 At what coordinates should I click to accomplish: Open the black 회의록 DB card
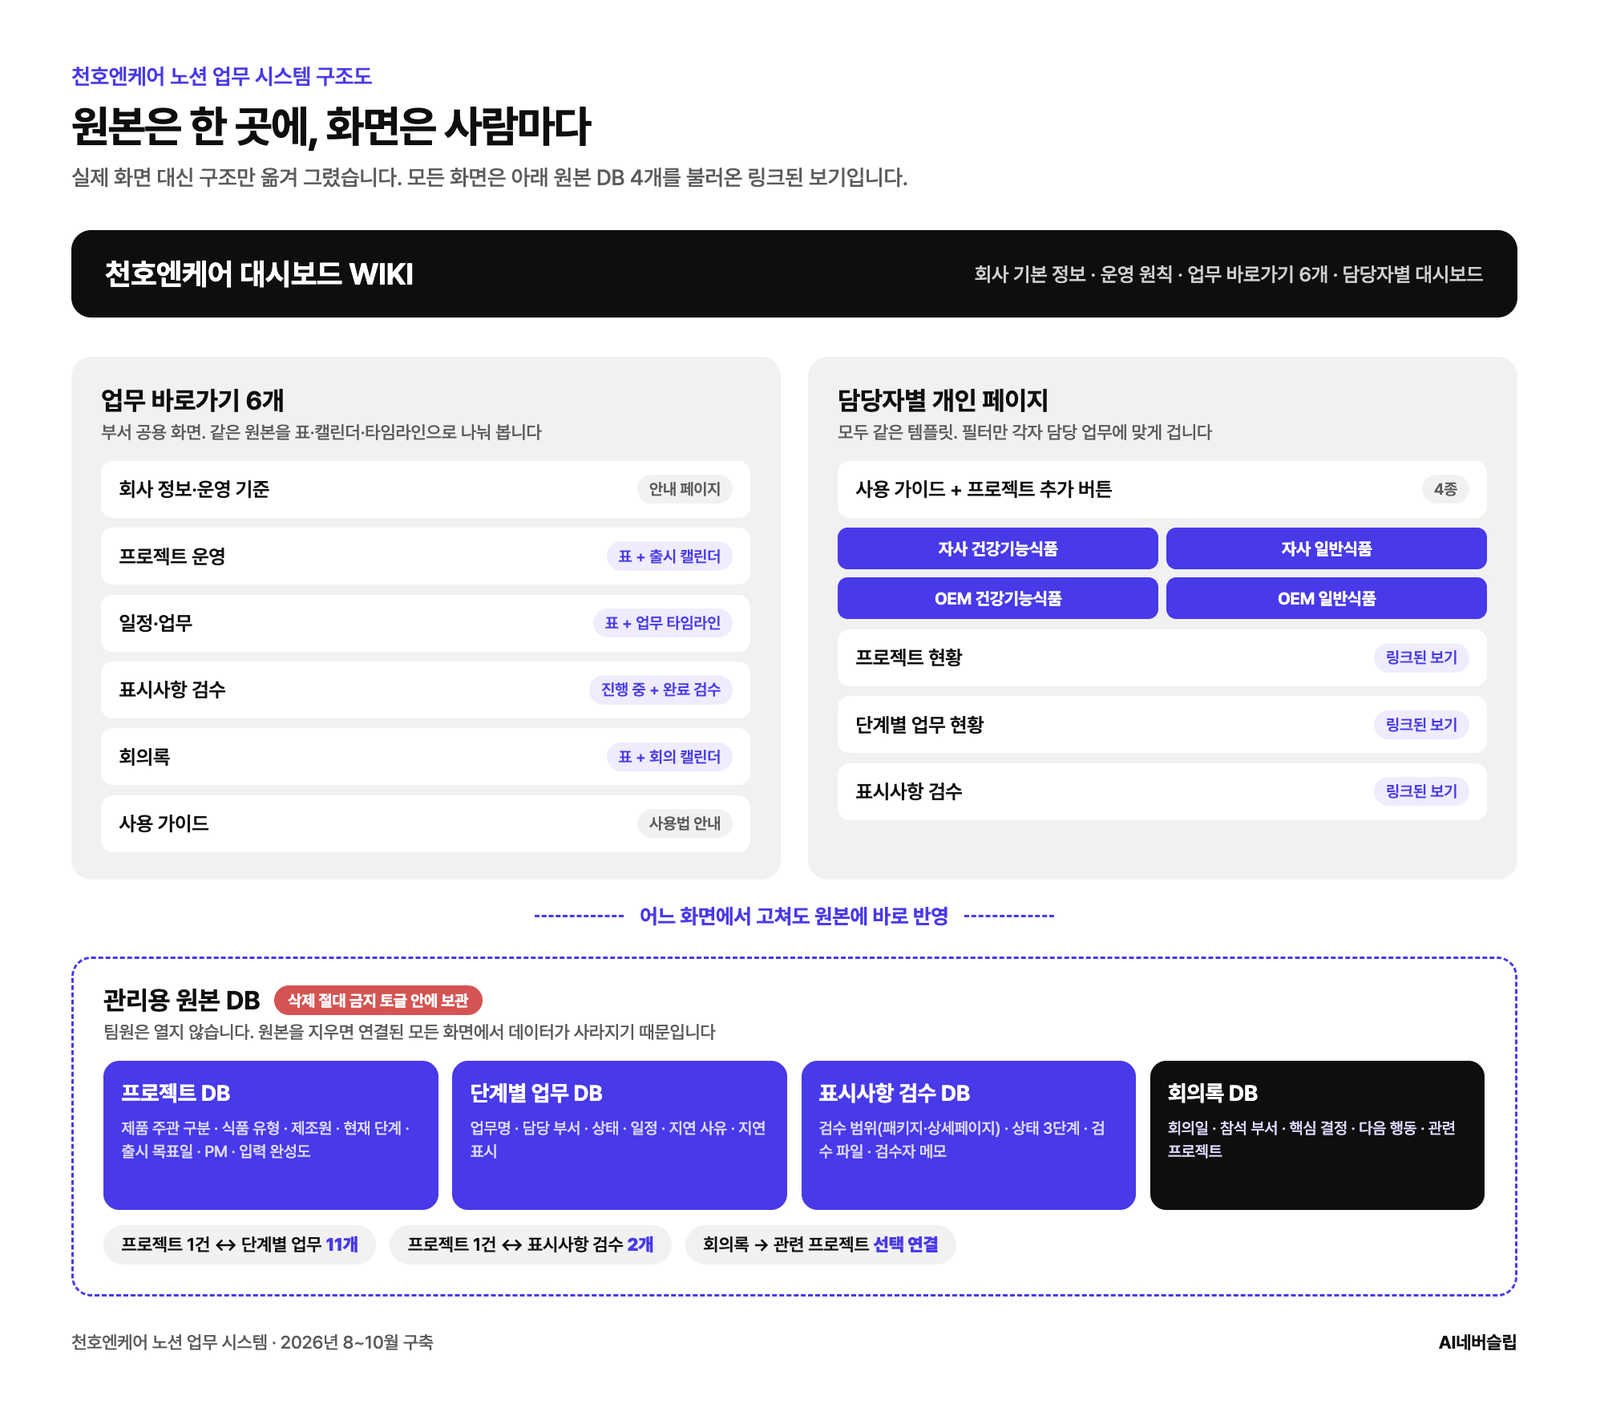[1317, 1135]
